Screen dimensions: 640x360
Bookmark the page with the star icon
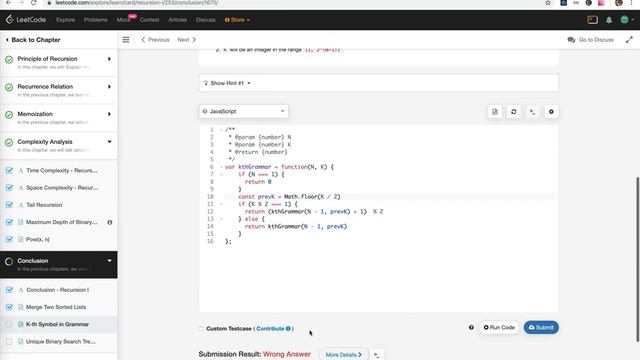pos(548,3)
